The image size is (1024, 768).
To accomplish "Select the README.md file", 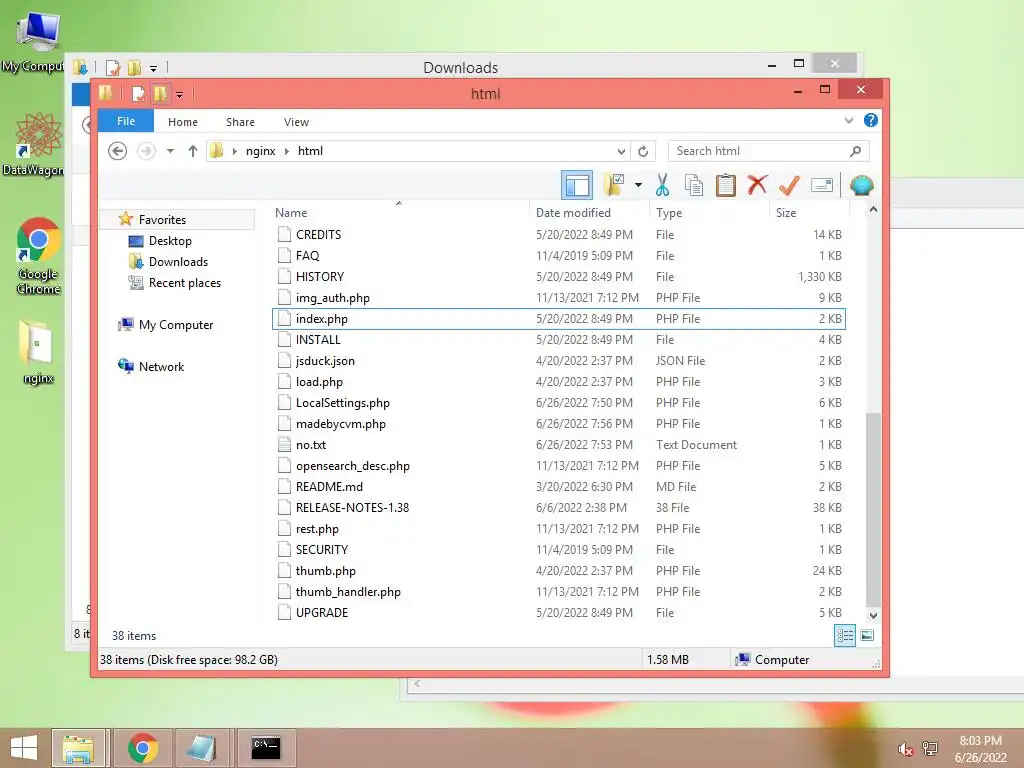I will (559, 487).
